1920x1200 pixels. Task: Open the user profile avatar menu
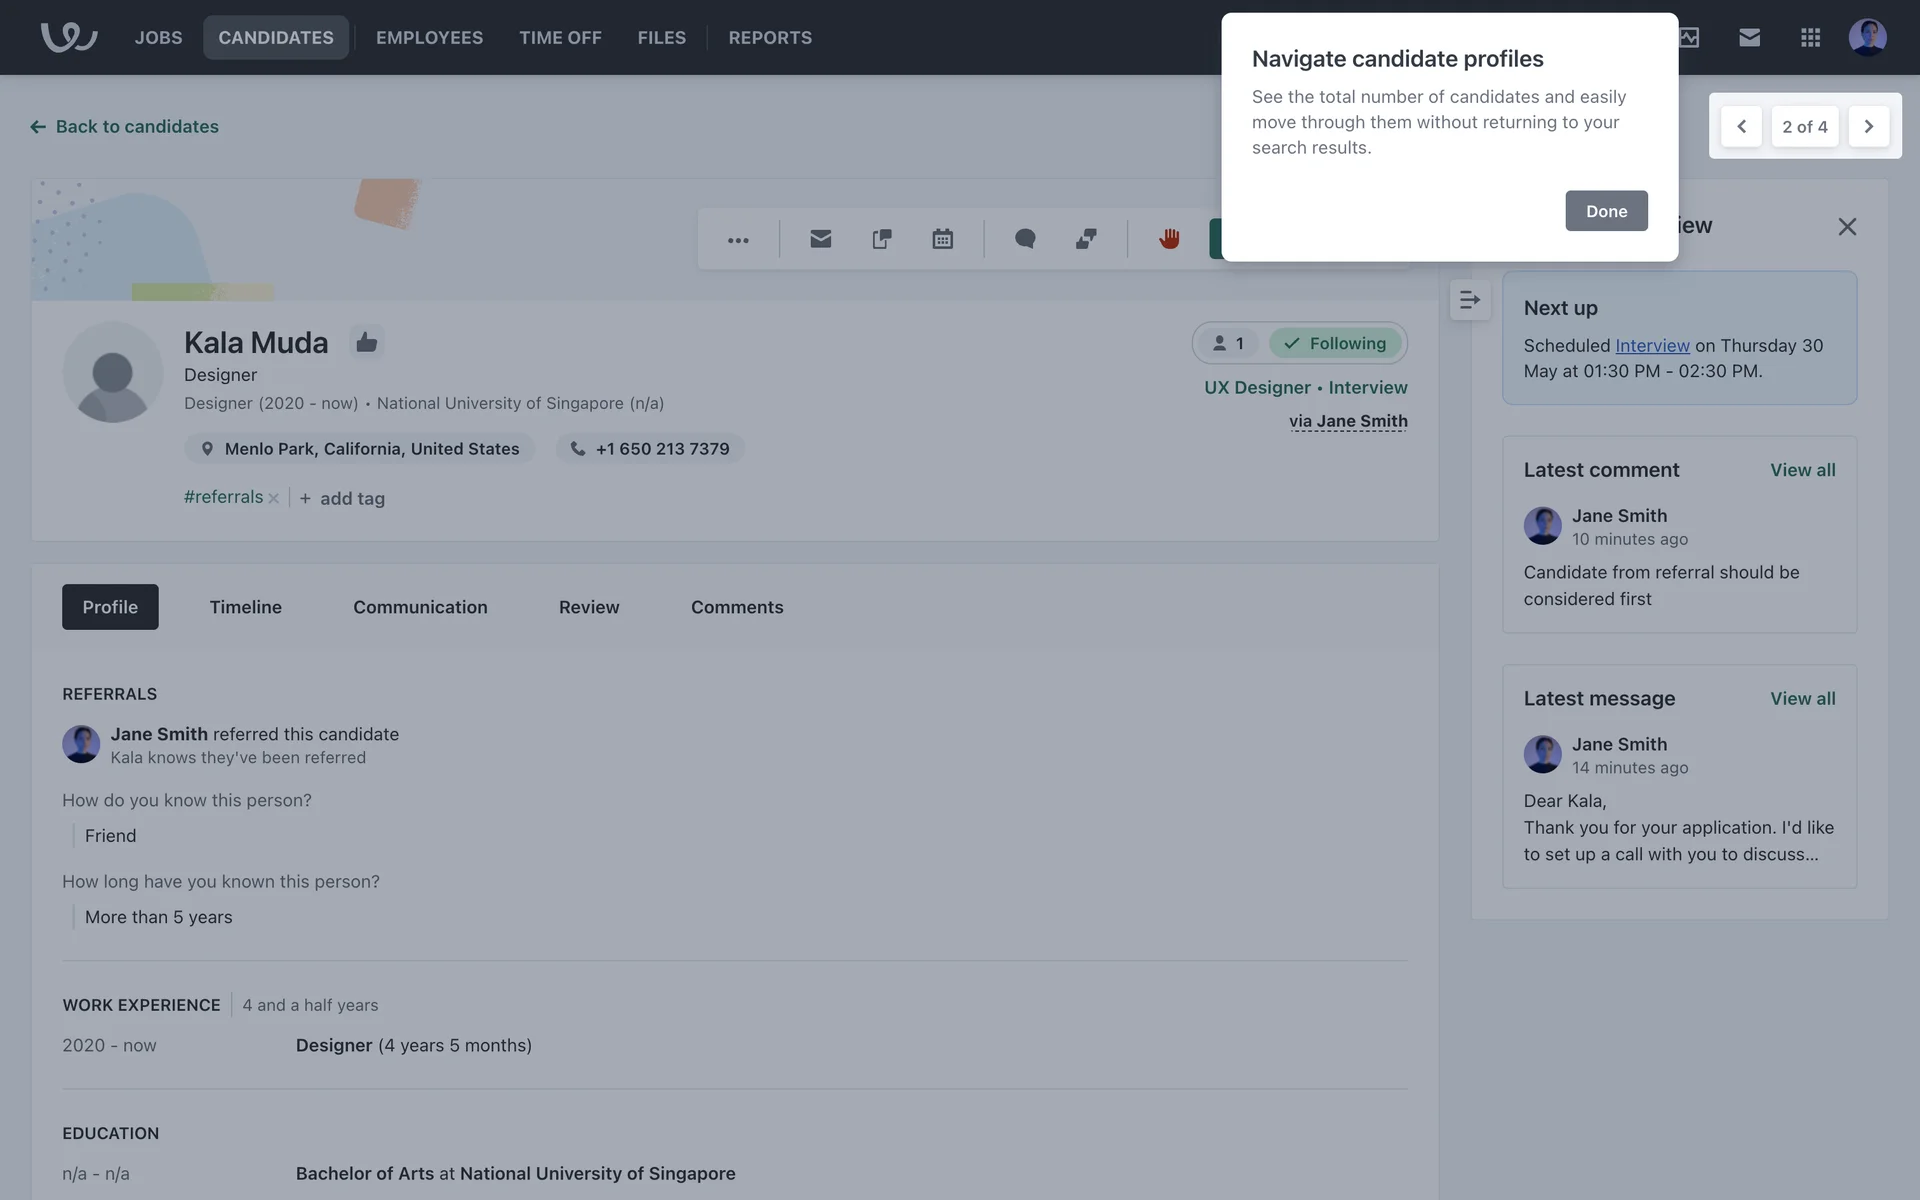[x=1867, y=38]
